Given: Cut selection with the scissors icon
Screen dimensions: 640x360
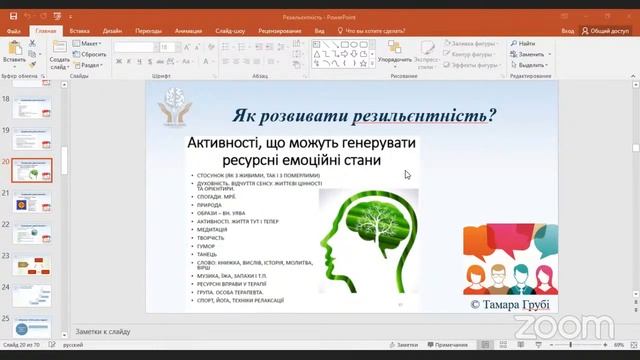Looking at the screenshot, I should point(32,43).
